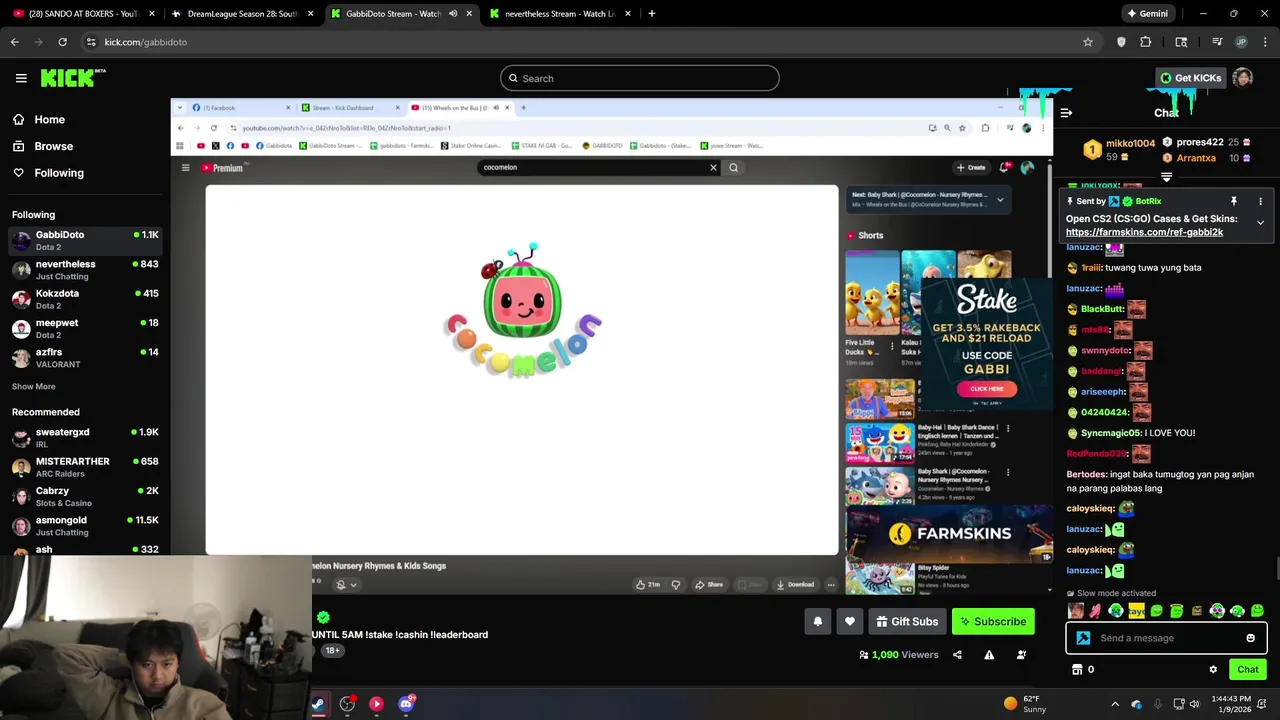Screen dimensions: 1280x720
Task: Click the YouTube search magnifier in stream
Action: click(x=733, y=168)
